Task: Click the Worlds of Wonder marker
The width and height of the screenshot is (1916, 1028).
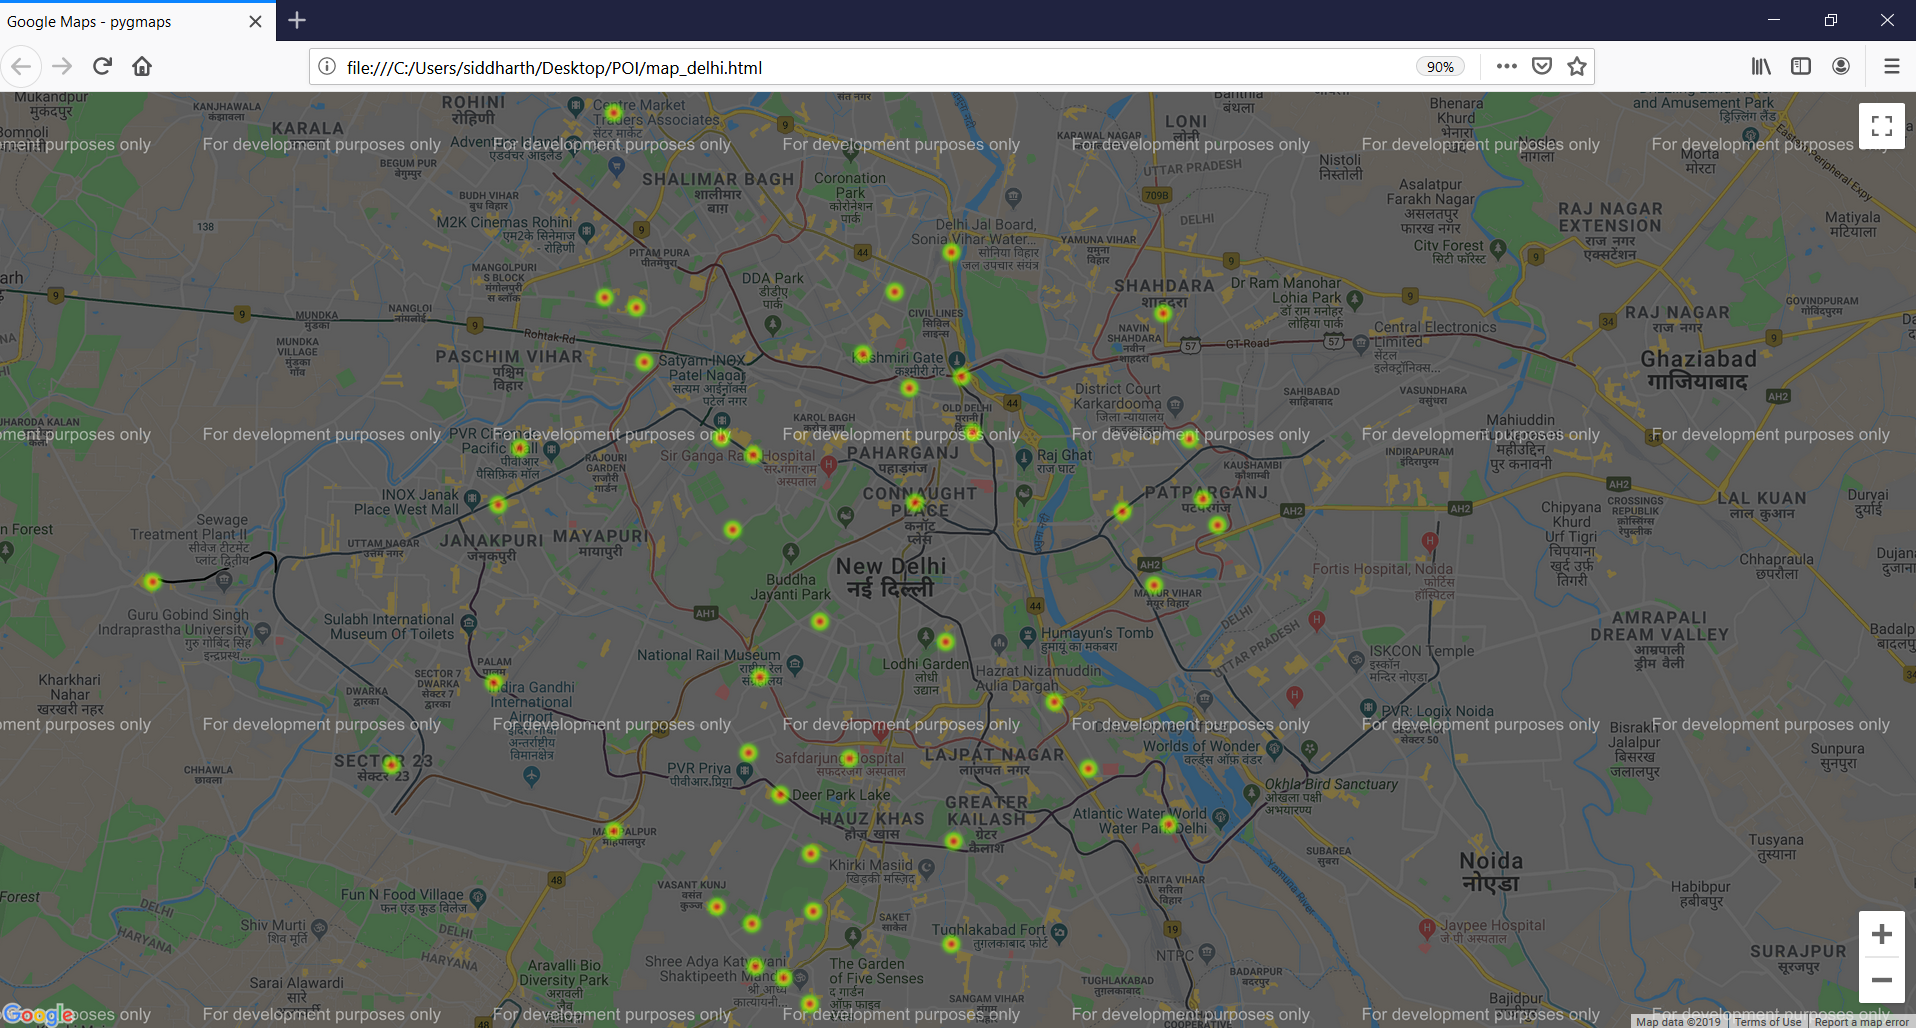Action: (x=1274, y=748)
